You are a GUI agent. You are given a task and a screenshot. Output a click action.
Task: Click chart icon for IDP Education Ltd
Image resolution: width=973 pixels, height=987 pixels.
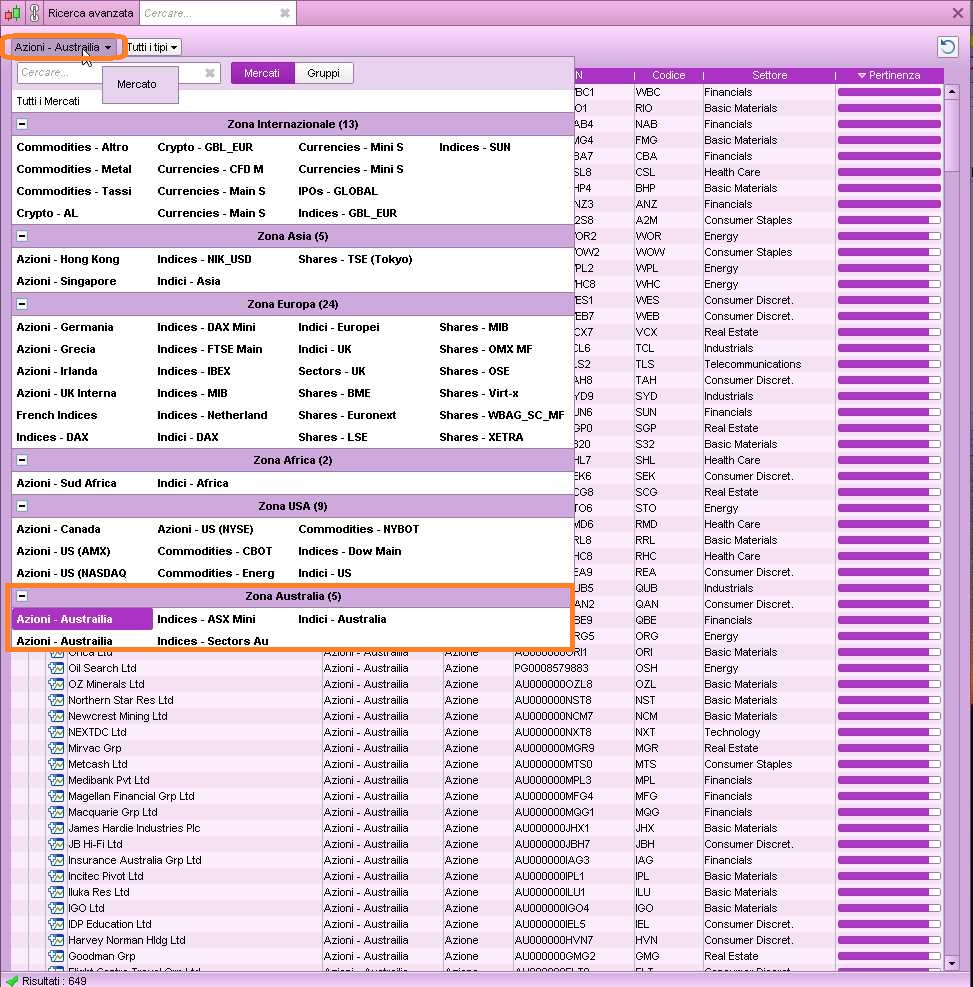pyautogui.click(x=57, y=924)
